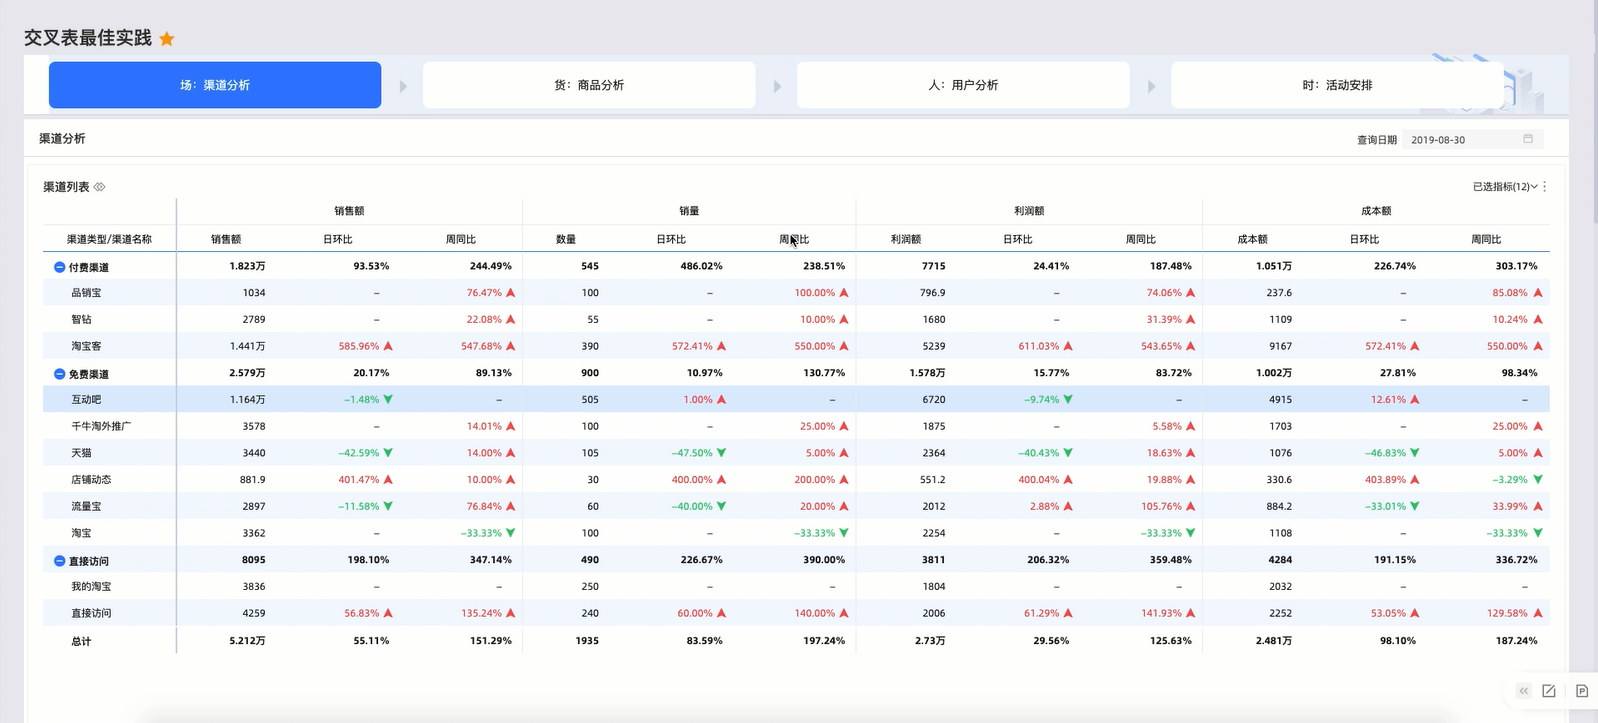
Task: Open the 已选指标(12) dropdown
Action: click(1504, 187)
